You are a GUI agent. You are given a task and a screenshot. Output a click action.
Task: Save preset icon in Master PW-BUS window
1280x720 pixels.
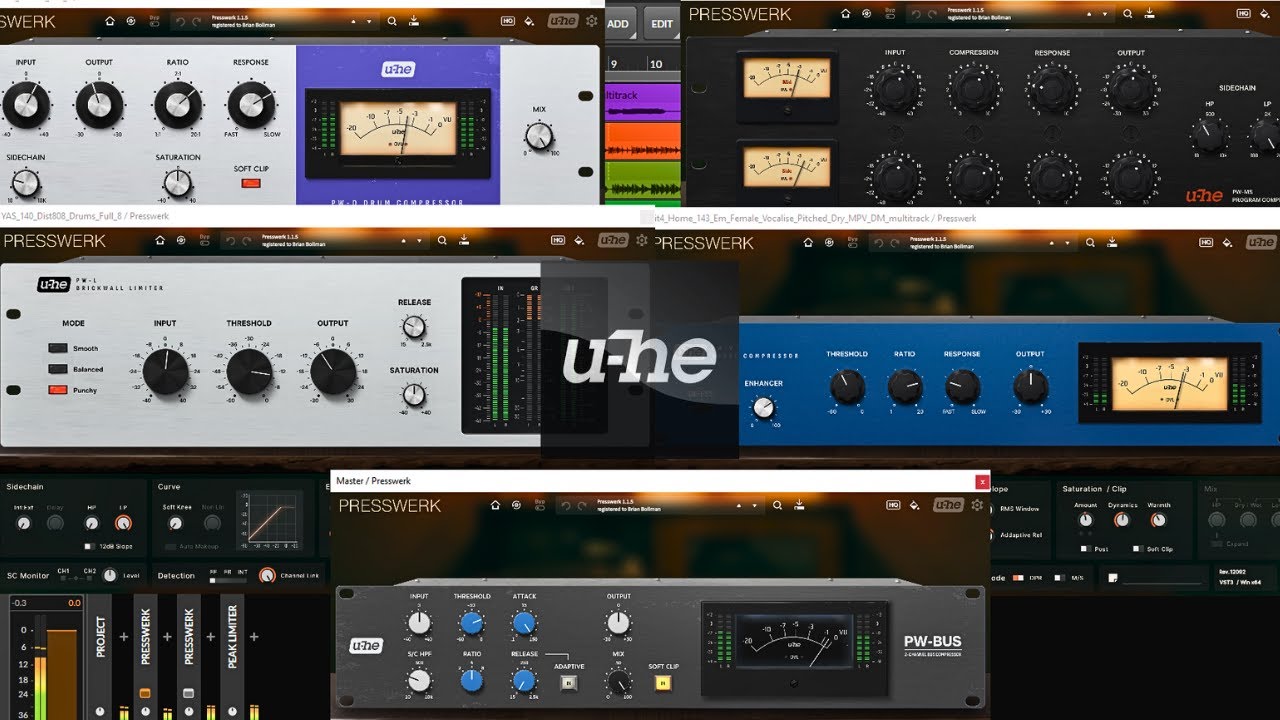799,505
